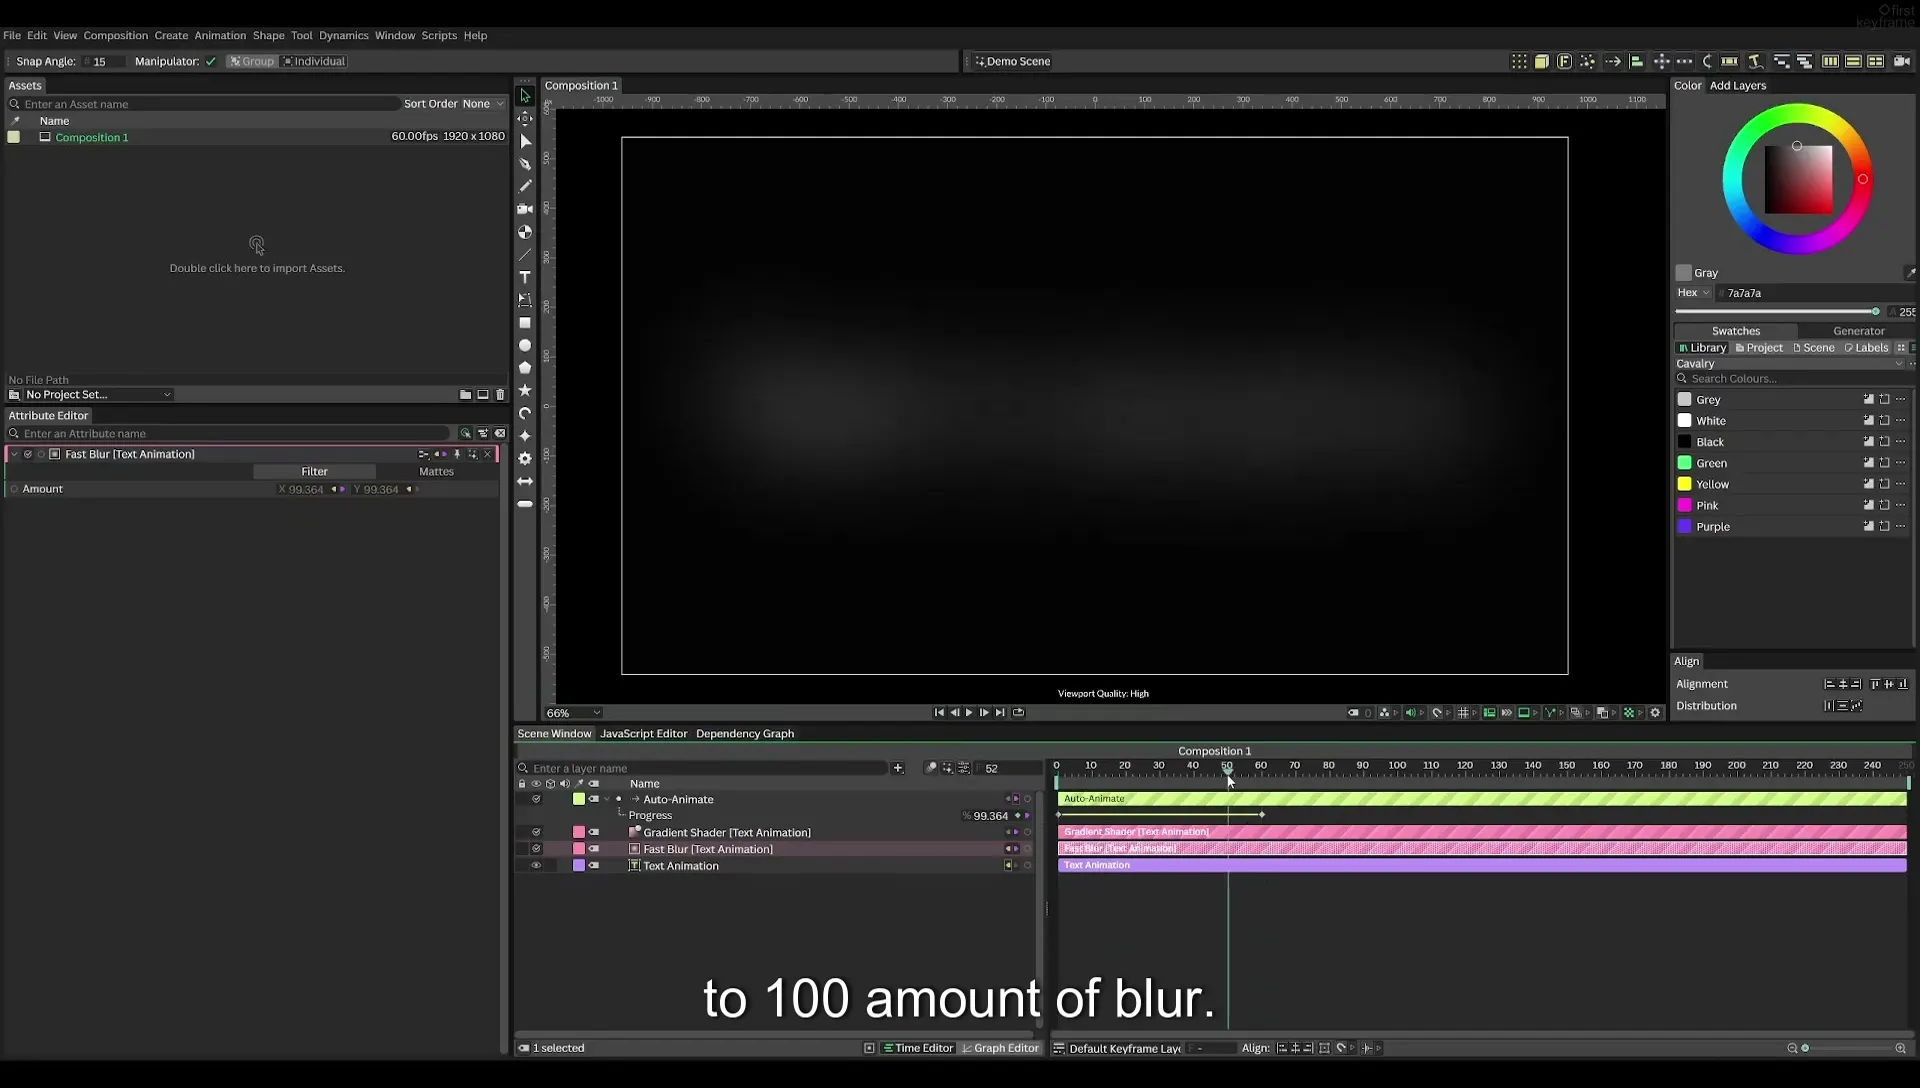Toggle the Manipulator checkbox
Image resolution: width=1920 pixels, height=1088 pixels.
(210, 62)
